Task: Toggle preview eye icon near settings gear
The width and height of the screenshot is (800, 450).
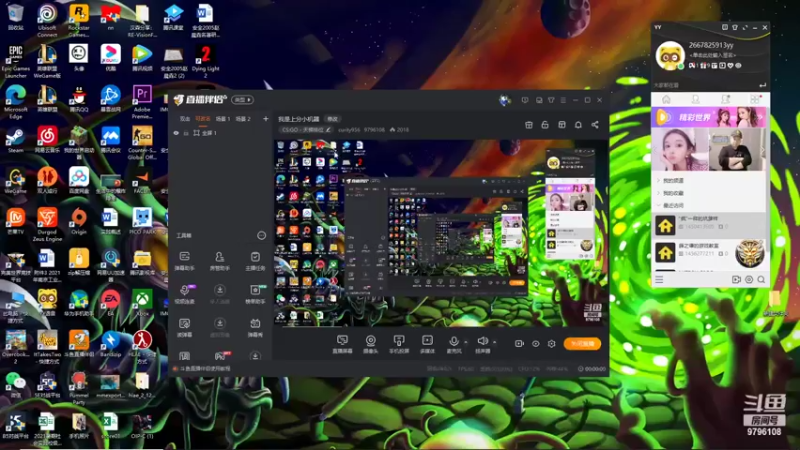Action: (x=536, y=343)
